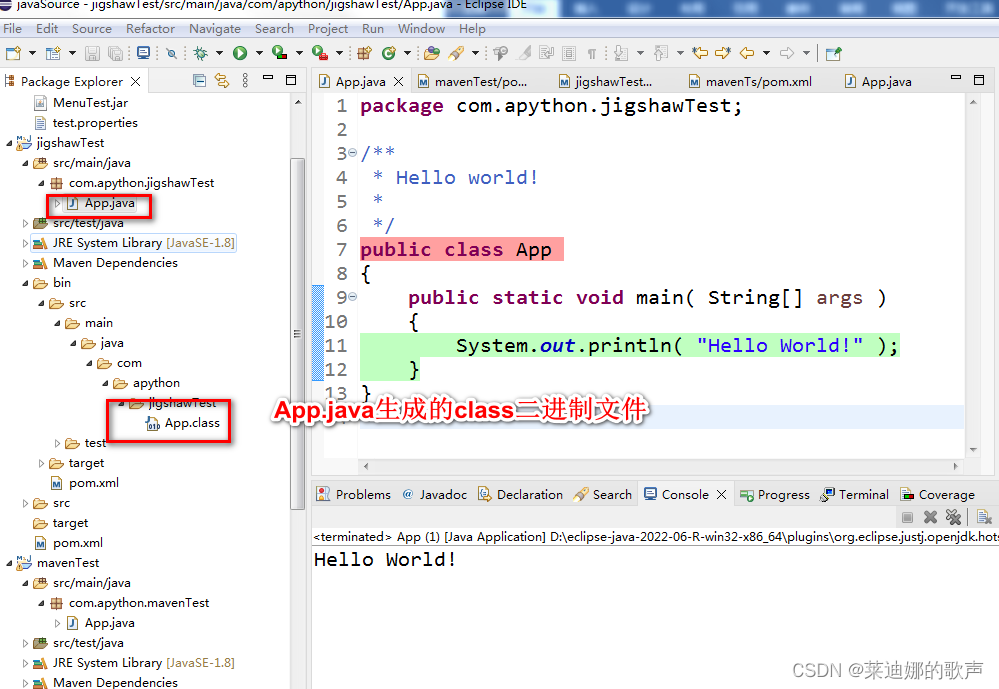Image resolution: width=999 pixels, height=689 pixels.
Task: Select test.properties file
Action: click(x=85, y=122)
